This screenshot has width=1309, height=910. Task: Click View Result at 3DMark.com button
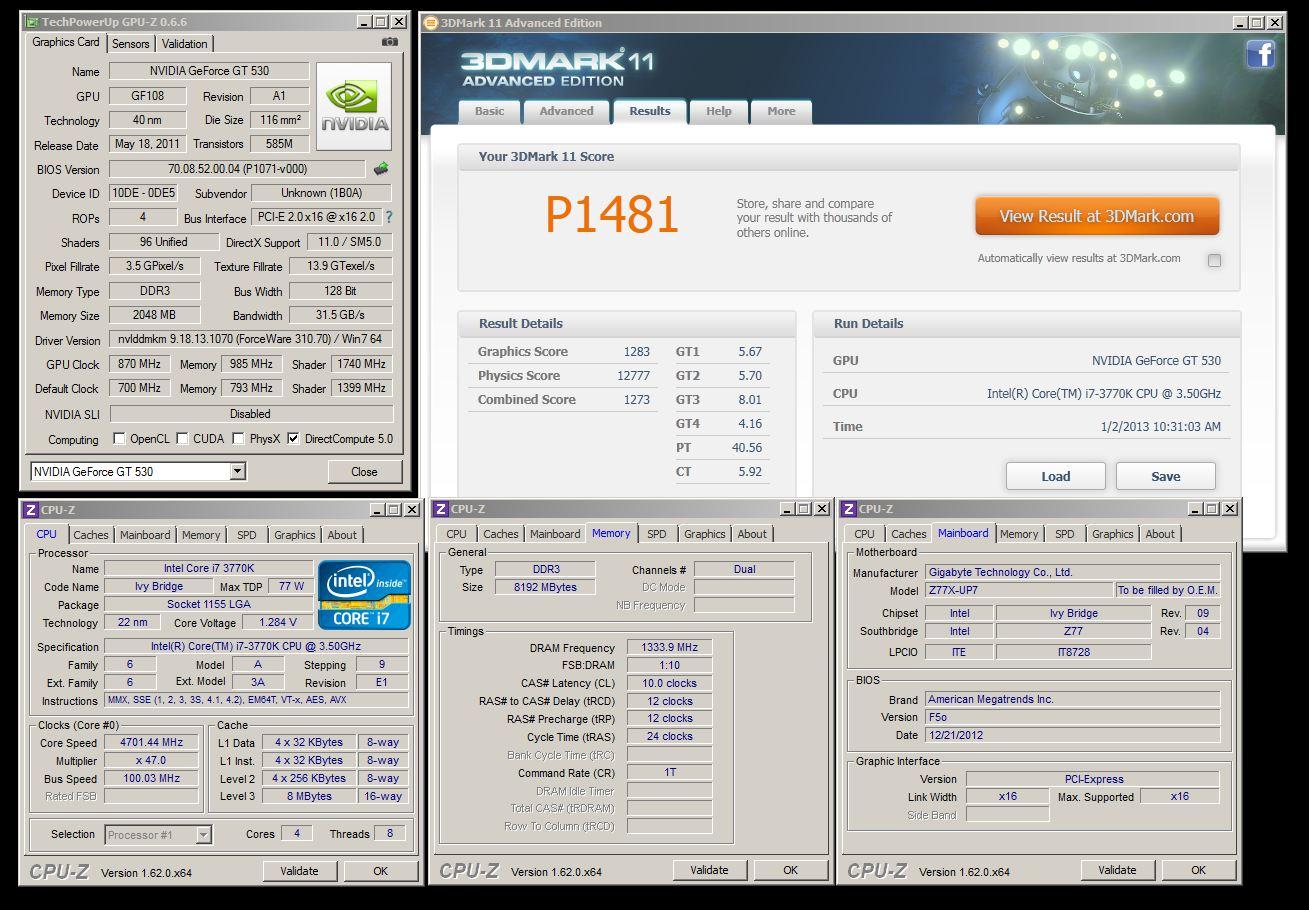pos(1097,216)
